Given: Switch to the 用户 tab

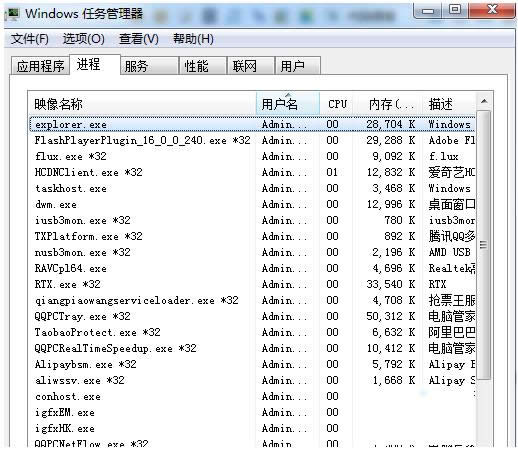Looking at the screenshot, I should pos(298,66).
